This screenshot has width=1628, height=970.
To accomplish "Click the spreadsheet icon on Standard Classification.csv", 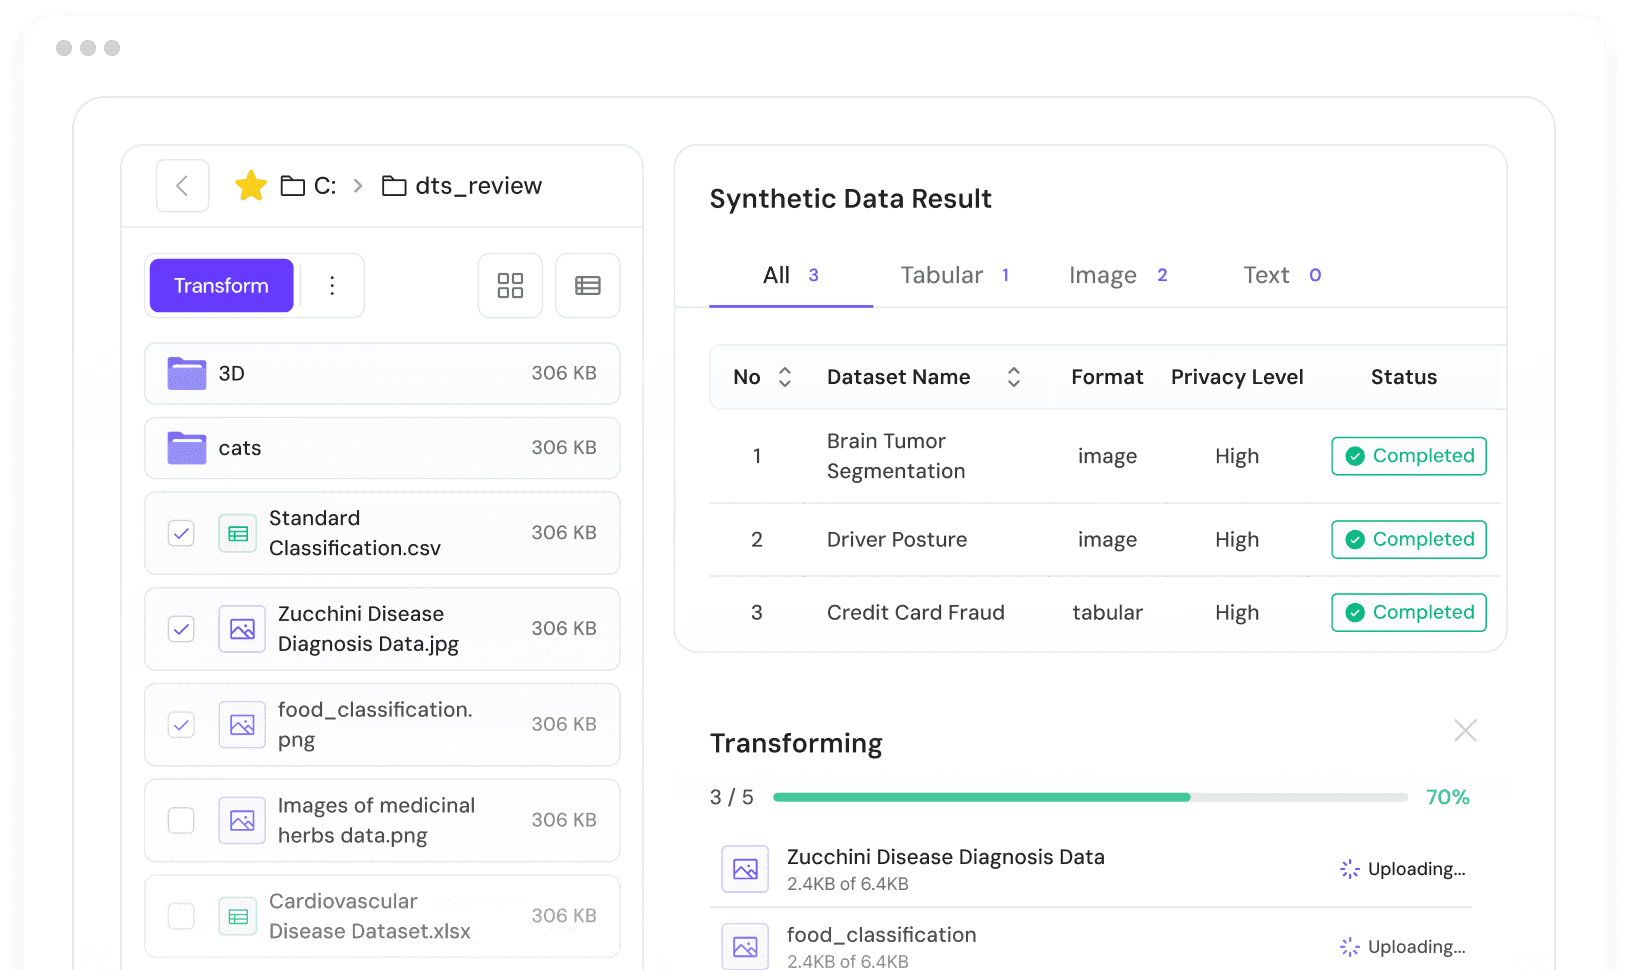I will (237, 533).
